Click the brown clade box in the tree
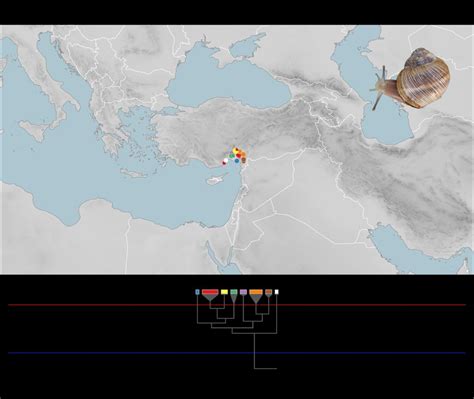The height and width of the screenshot is (399, 474). tap(268, 292)
